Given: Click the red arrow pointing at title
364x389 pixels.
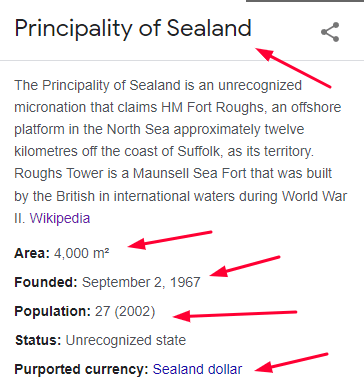Looking at the screenshot, I should (293, 68).
